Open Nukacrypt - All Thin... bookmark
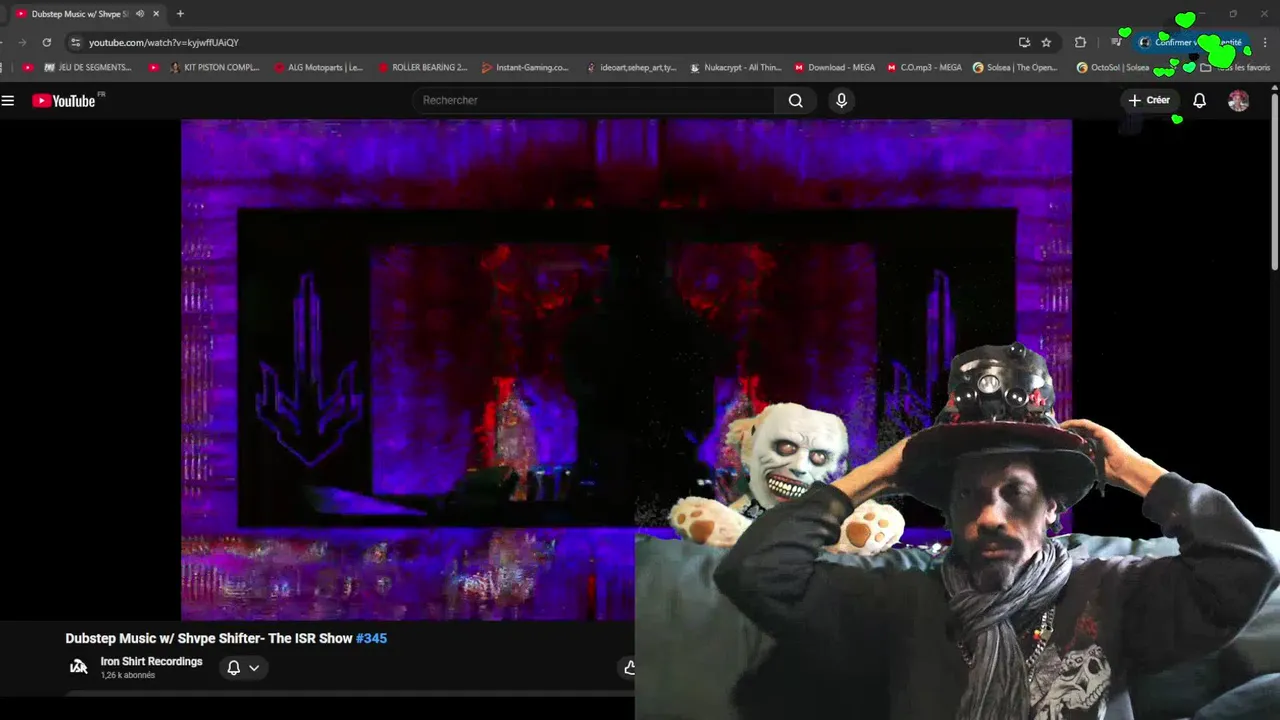1280x720 pixels. pos(735,68)
